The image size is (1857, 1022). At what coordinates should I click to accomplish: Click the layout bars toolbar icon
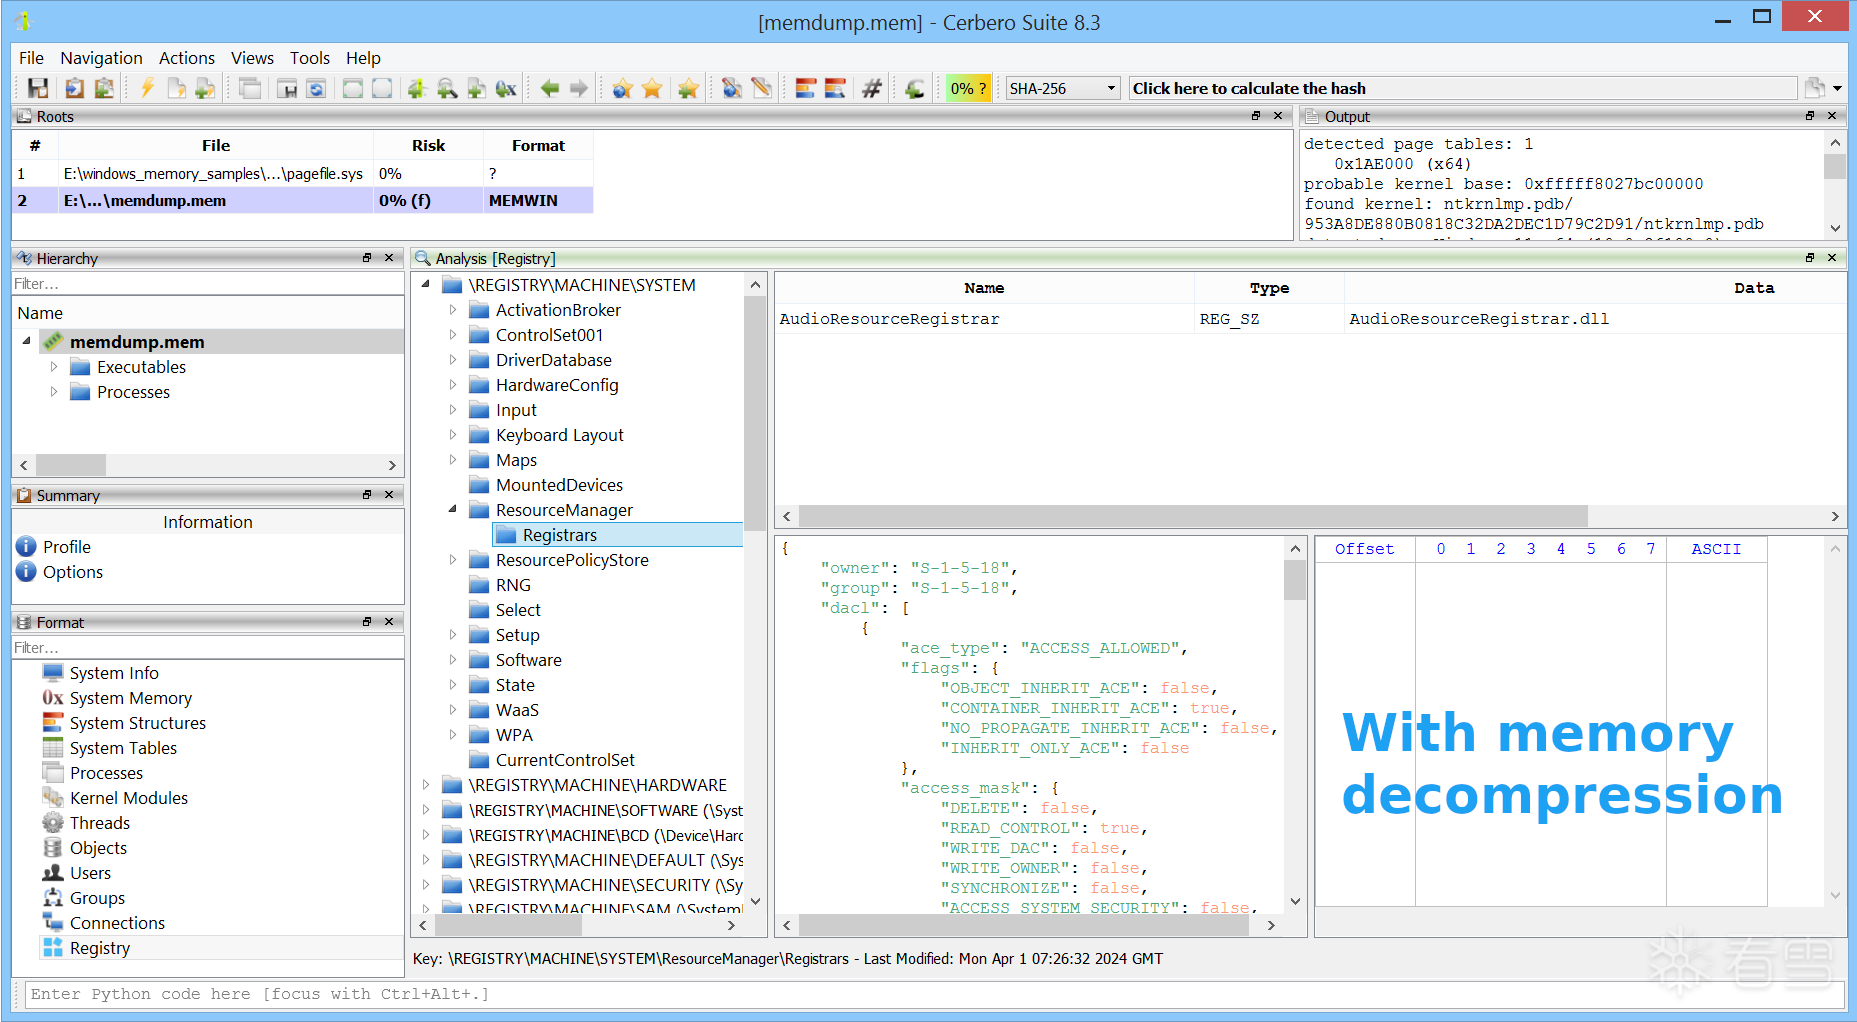tap(805, 88)
